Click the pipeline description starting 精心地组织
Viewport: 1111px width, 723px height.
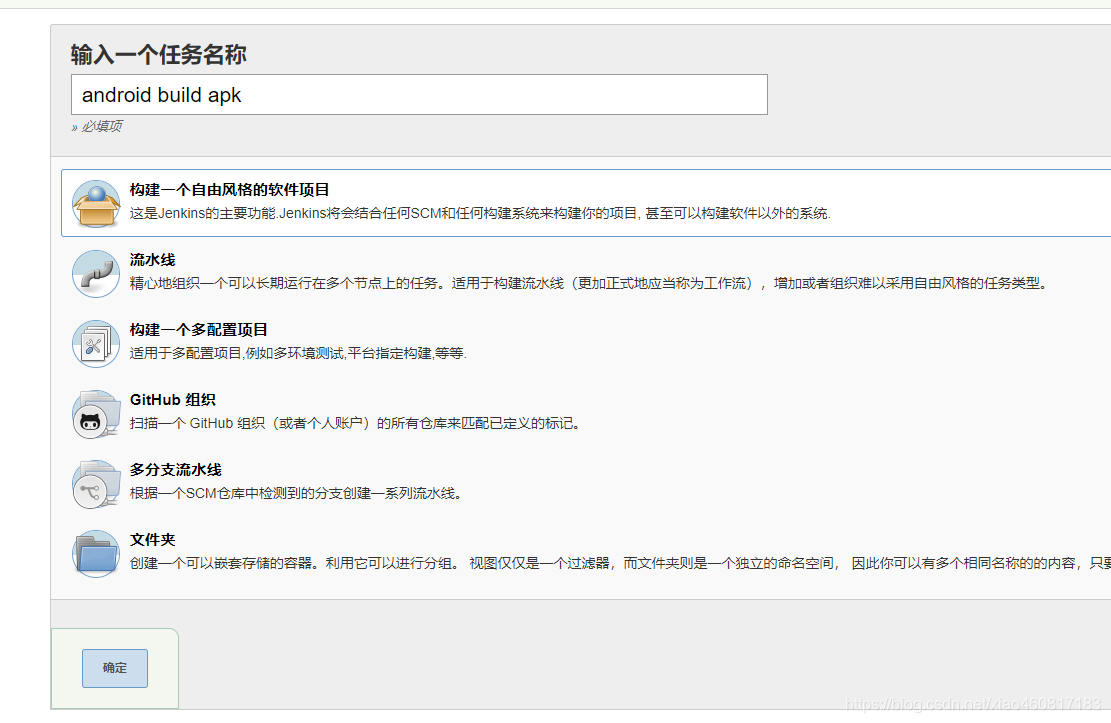589,284
